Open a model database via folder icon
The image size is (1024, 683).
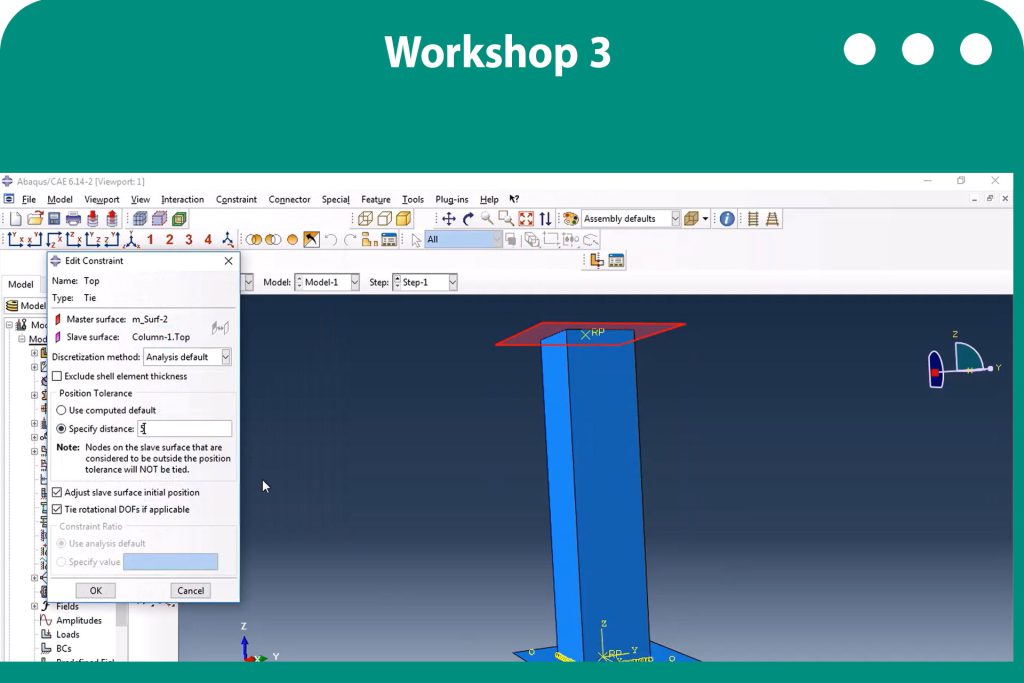coord(35,219)
